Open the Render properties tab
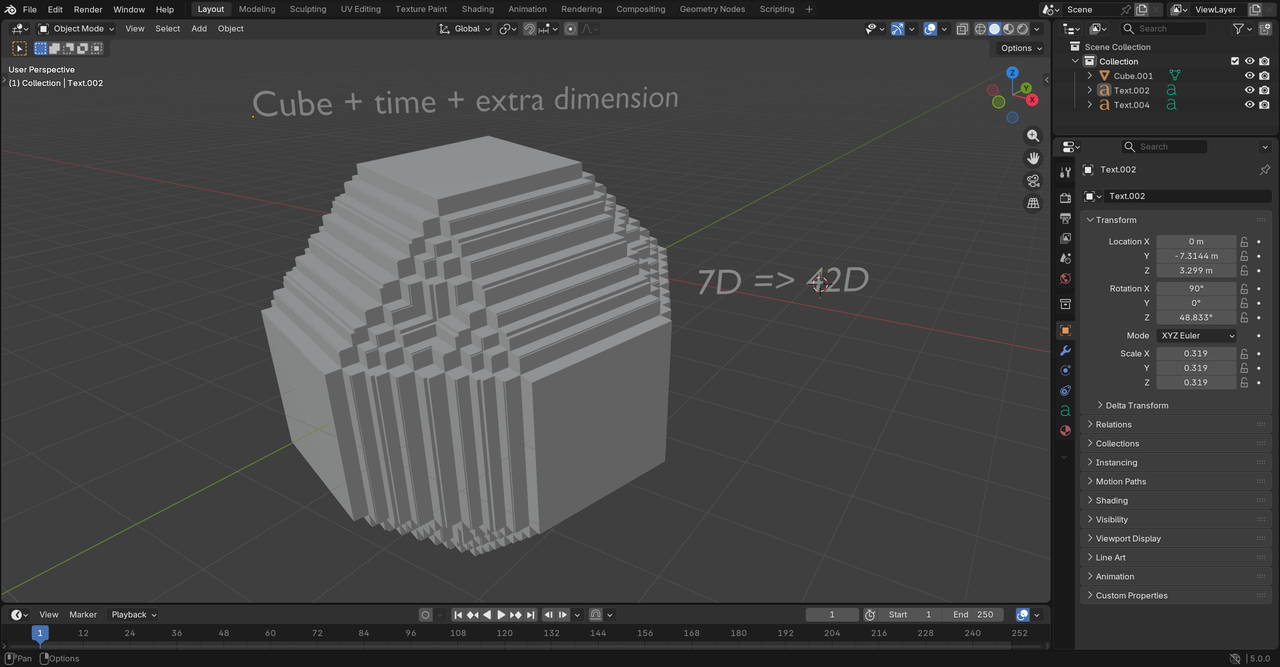1280x667 pixels. (1065, 198)
